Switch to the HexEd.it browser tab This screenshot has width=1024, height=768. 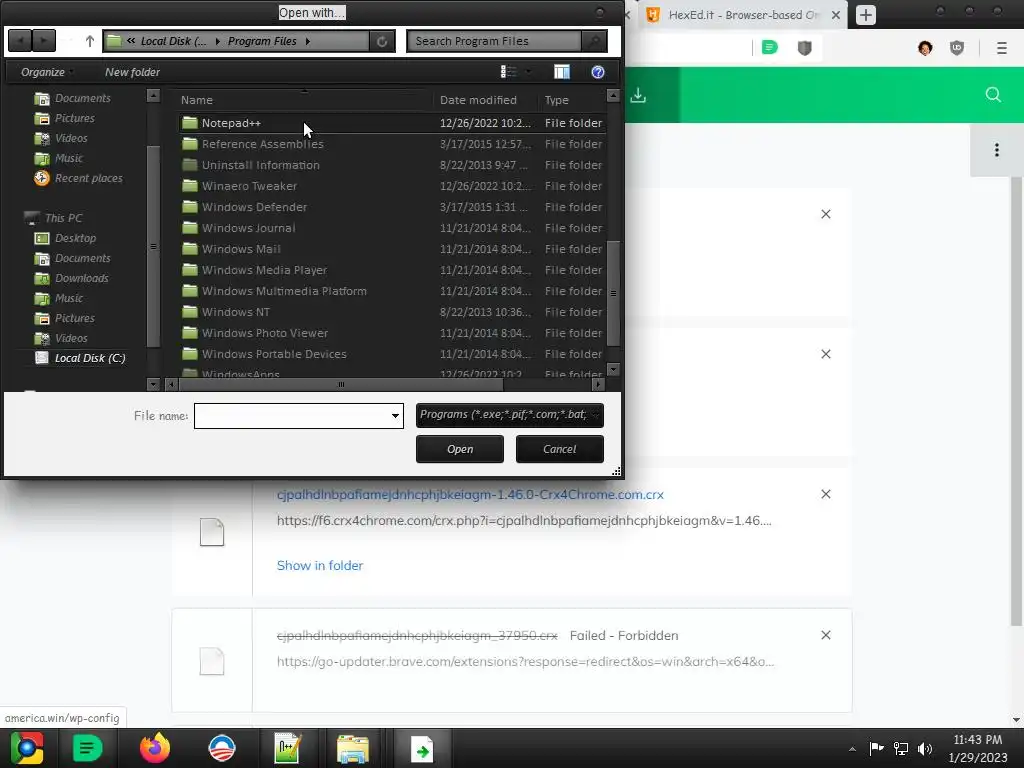(744, 14)
